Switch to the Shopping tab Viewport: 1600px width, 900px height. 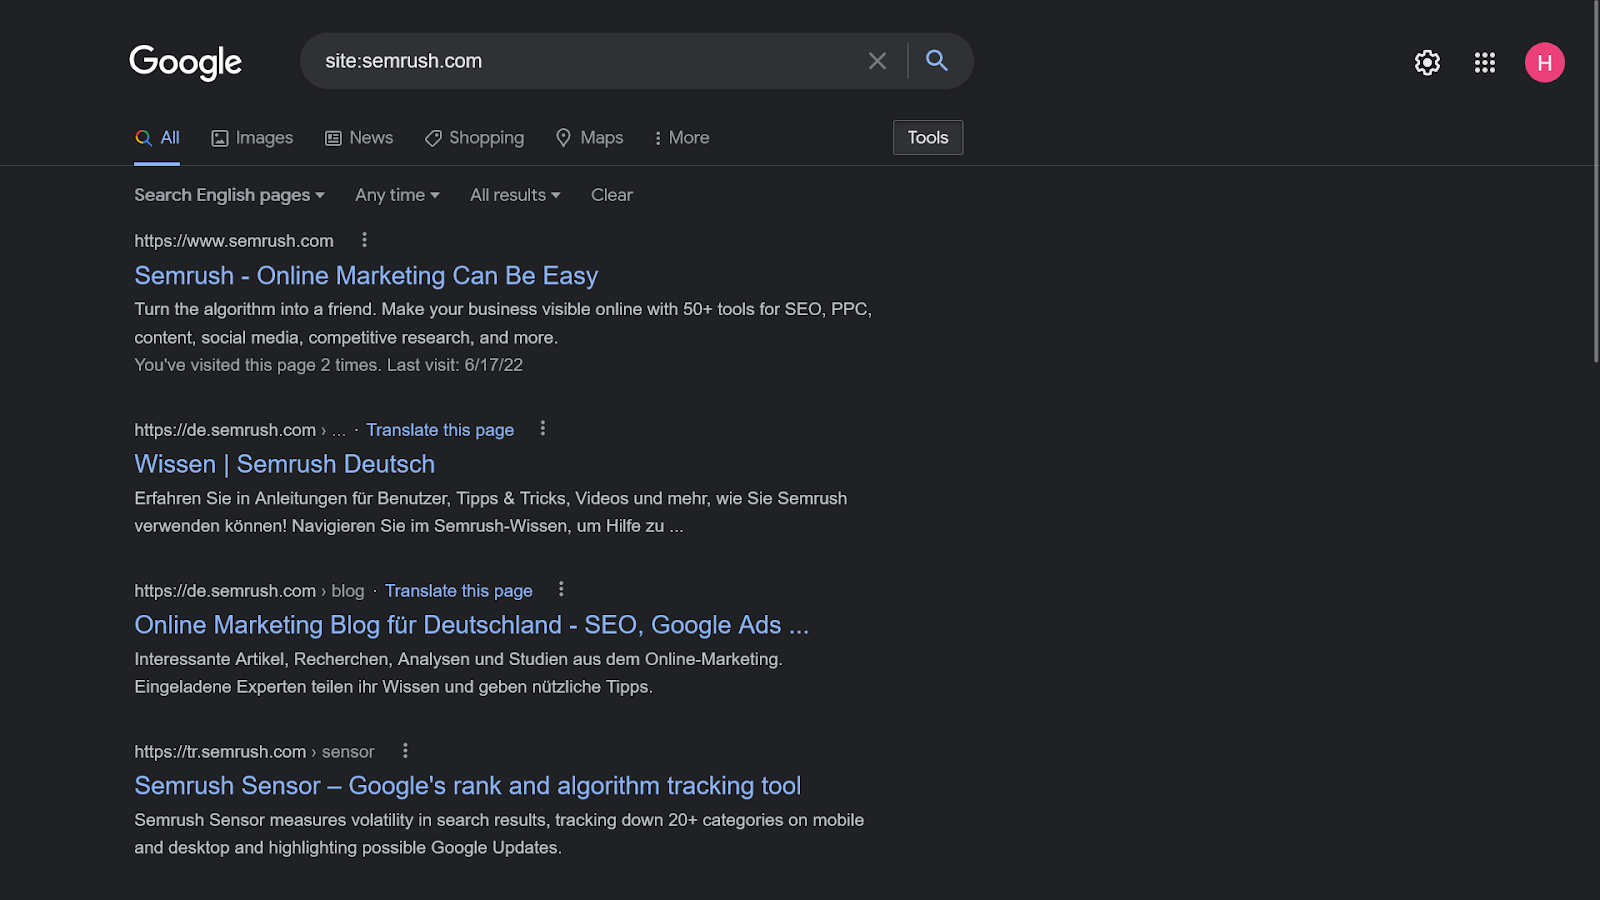coord(474,138)
